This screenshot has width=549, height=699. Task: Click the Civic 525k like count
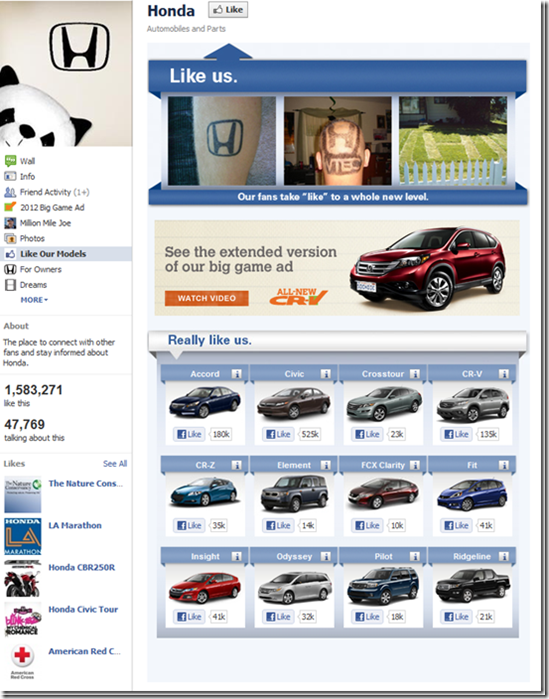[310, 434]
